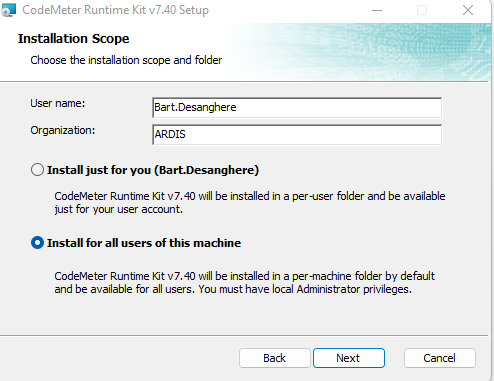Click the 'Installation Scope' heading
This screenshot has width=494, height=381.
pyautogui.click(x=73, y=39)
